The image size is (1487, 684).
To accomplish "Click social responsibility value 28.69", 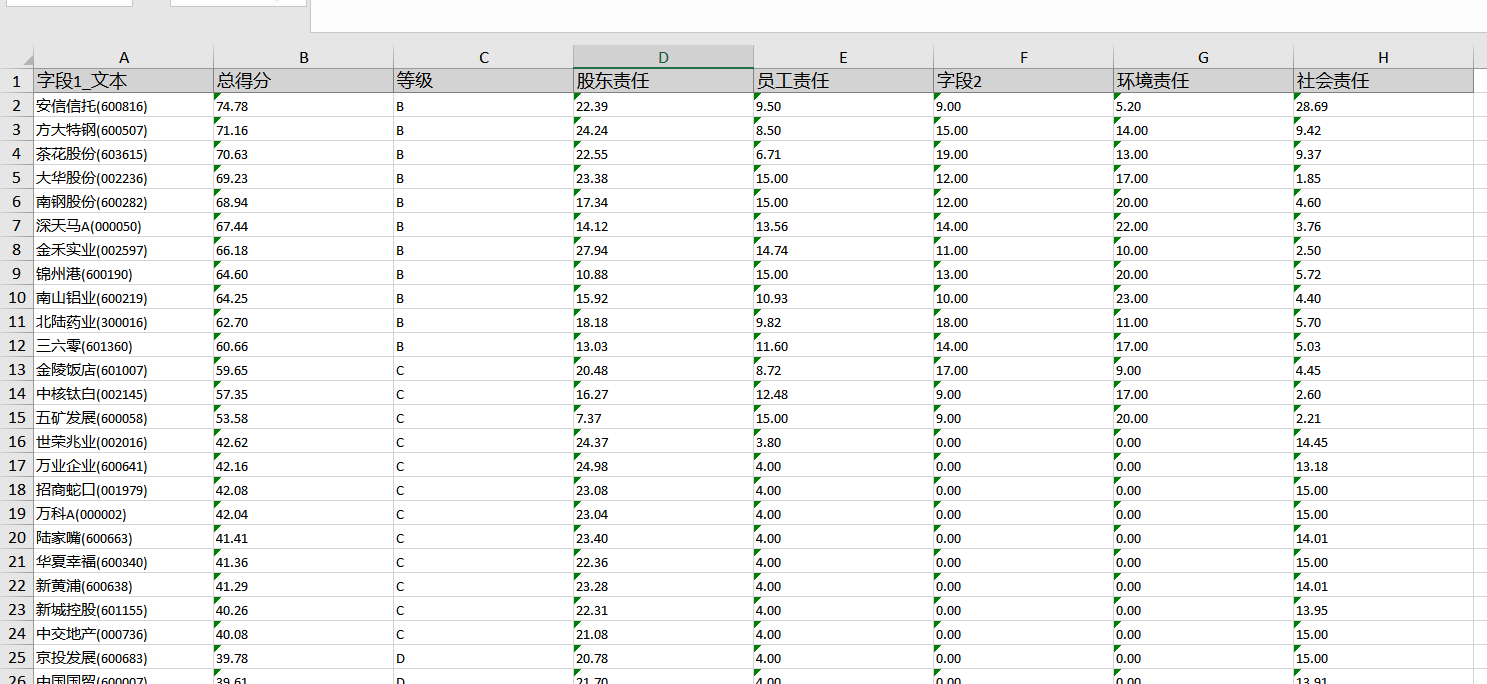I will click(x=1384, y=105).
